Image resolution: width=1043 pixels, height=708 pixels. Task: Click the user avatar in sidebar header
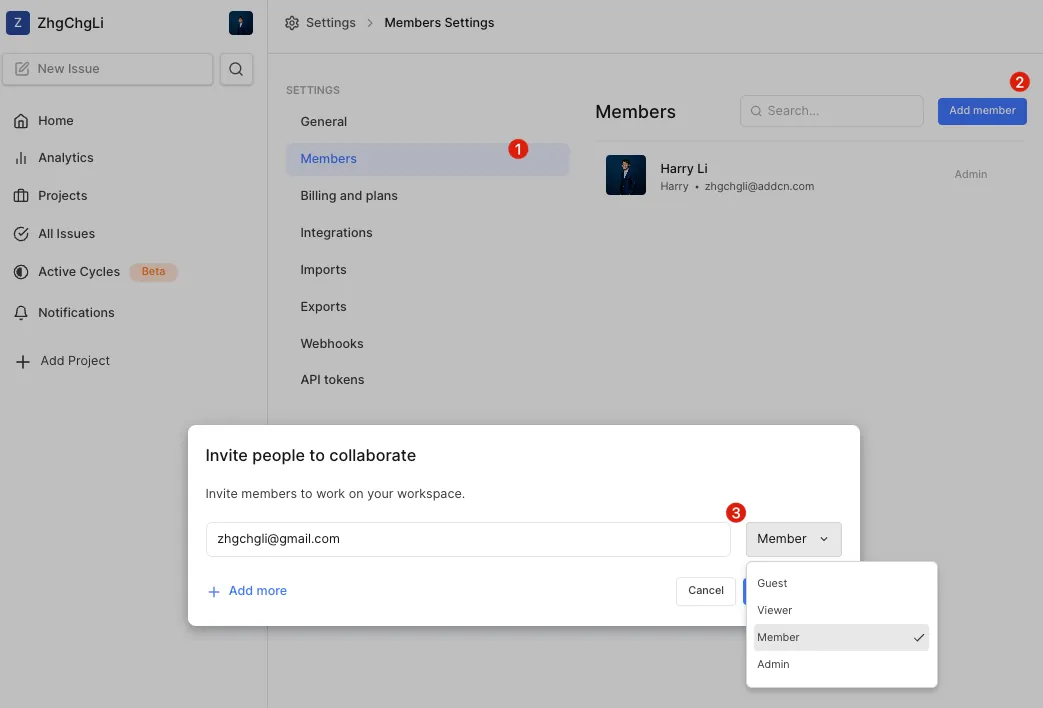240,23
